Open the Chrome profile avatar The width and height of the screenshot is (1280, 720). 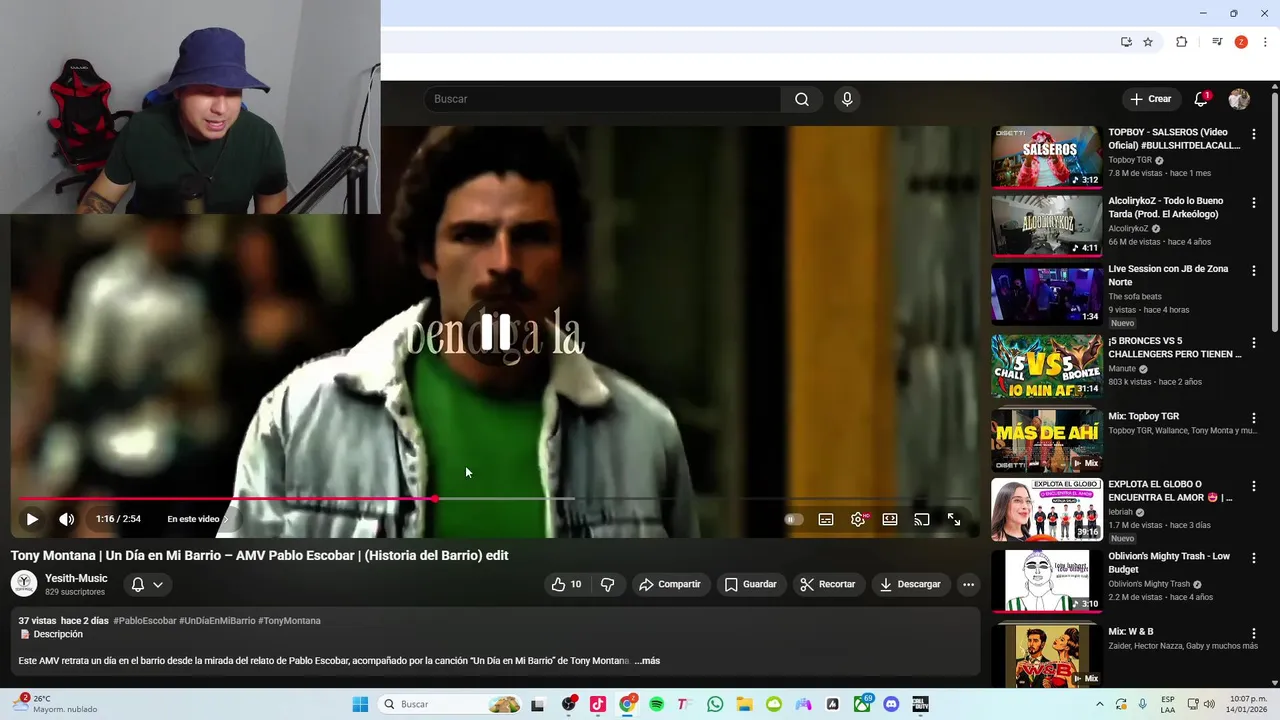click(1241, 42)
